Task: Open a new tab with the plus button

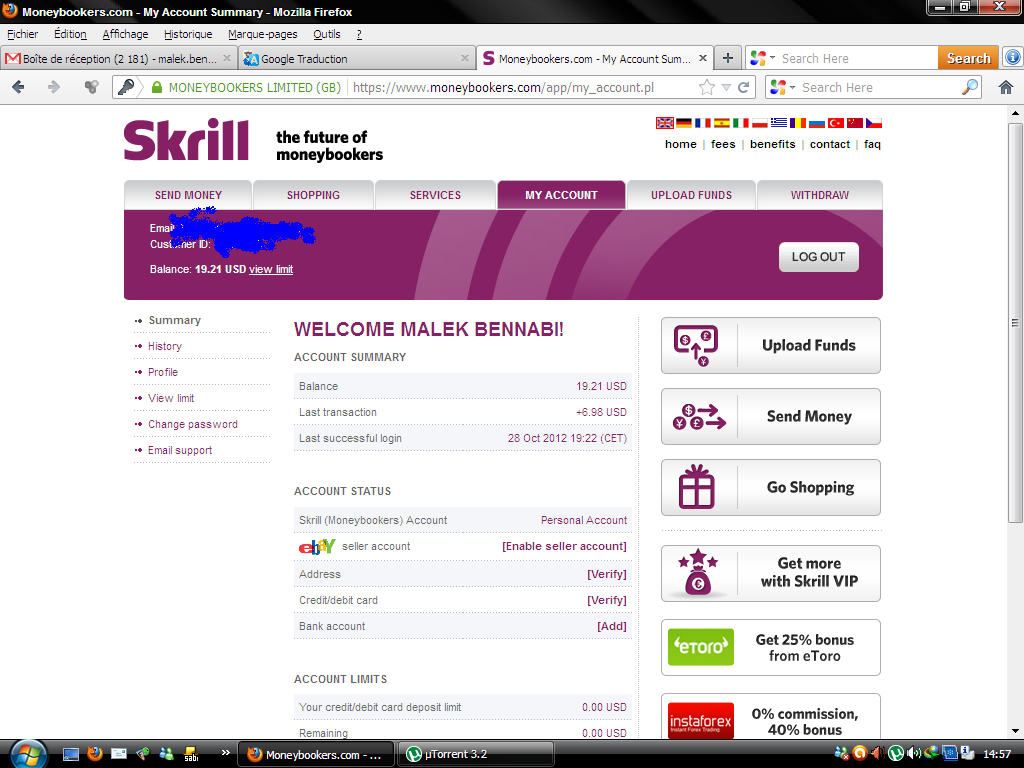Action: click(728, 58)
